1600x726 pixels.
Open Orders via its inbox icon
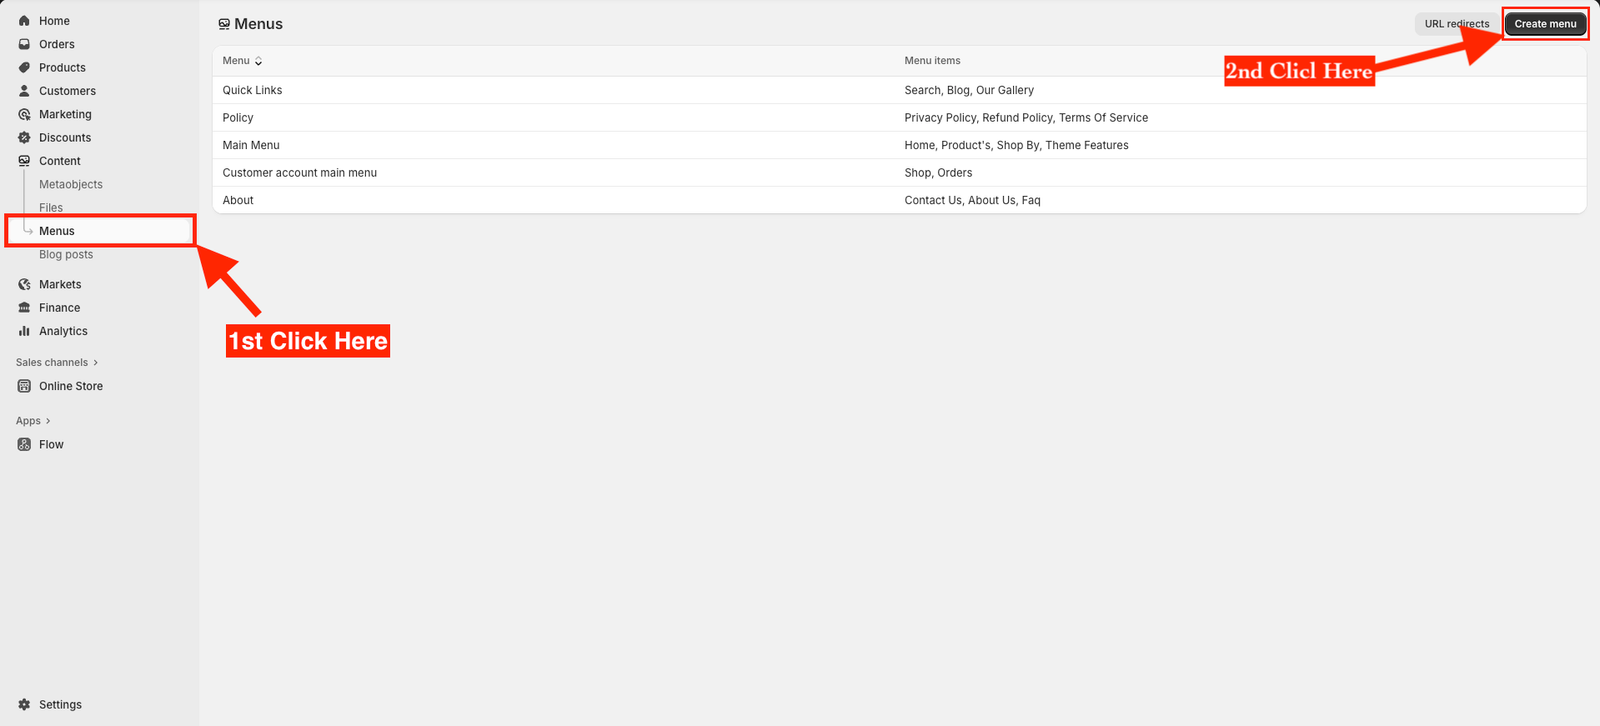(24, 44)
